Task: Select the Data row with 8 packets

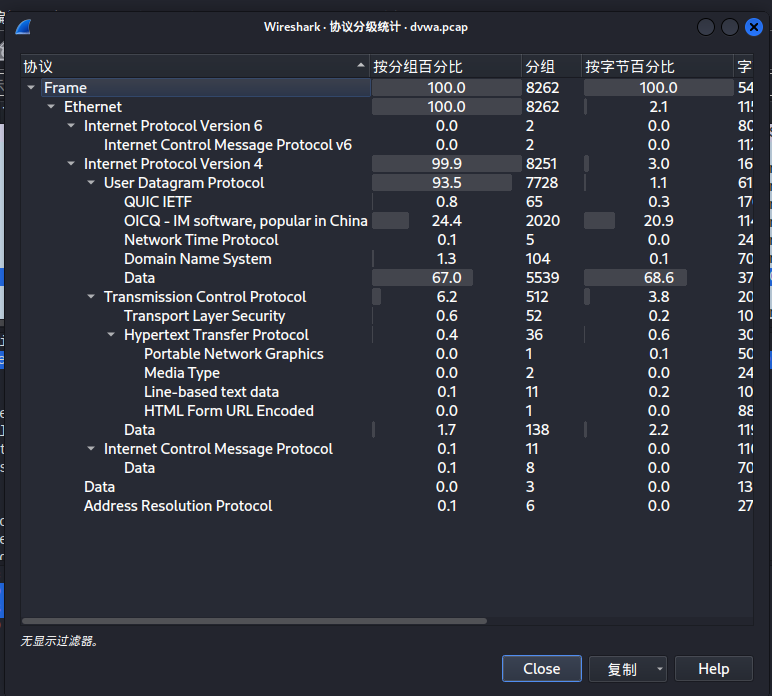Action: (x=387, y=468)
